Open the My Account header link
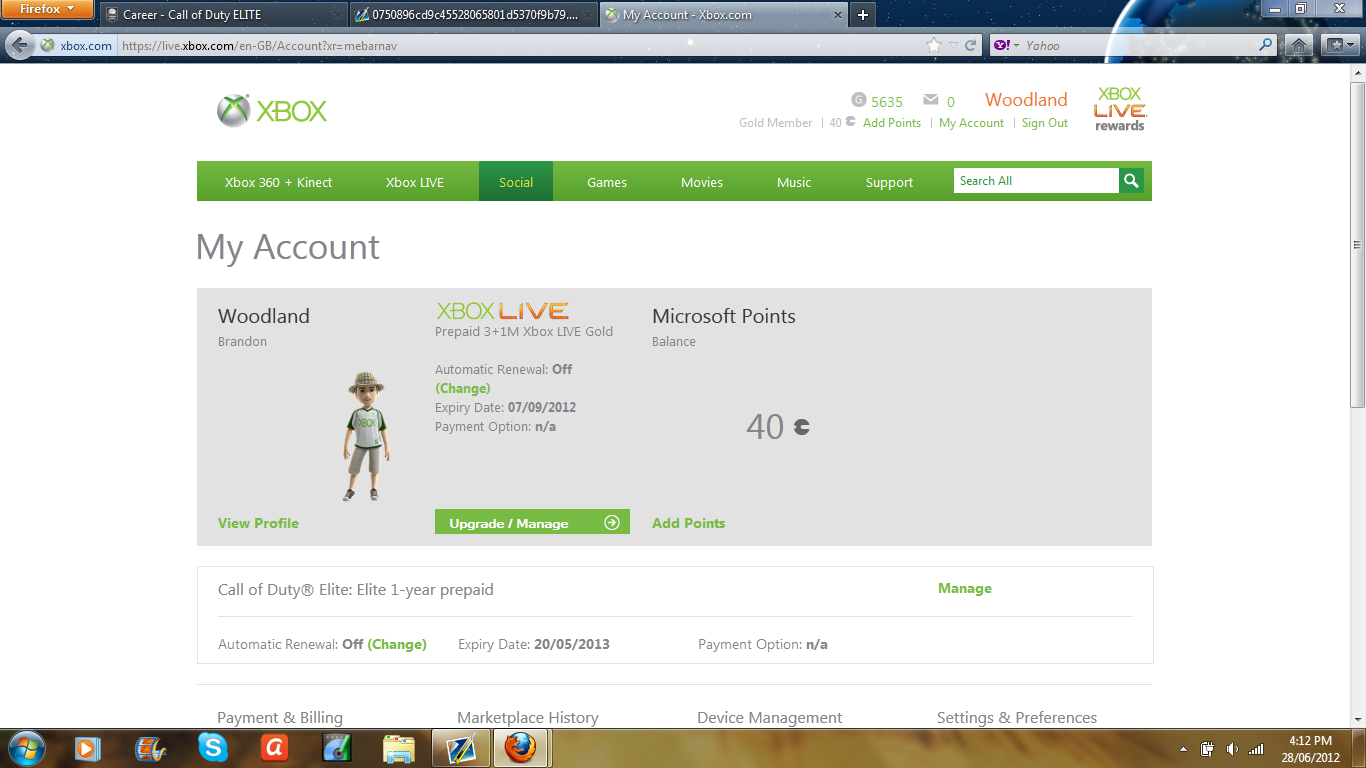 pyautogui.click(x=971, y=123)
